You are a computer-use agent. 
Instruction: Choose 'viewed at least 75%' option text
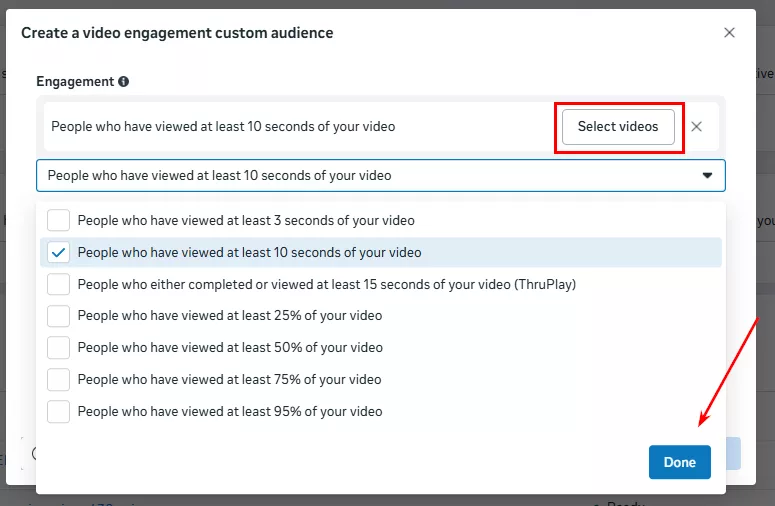click(x=230, y=380)
